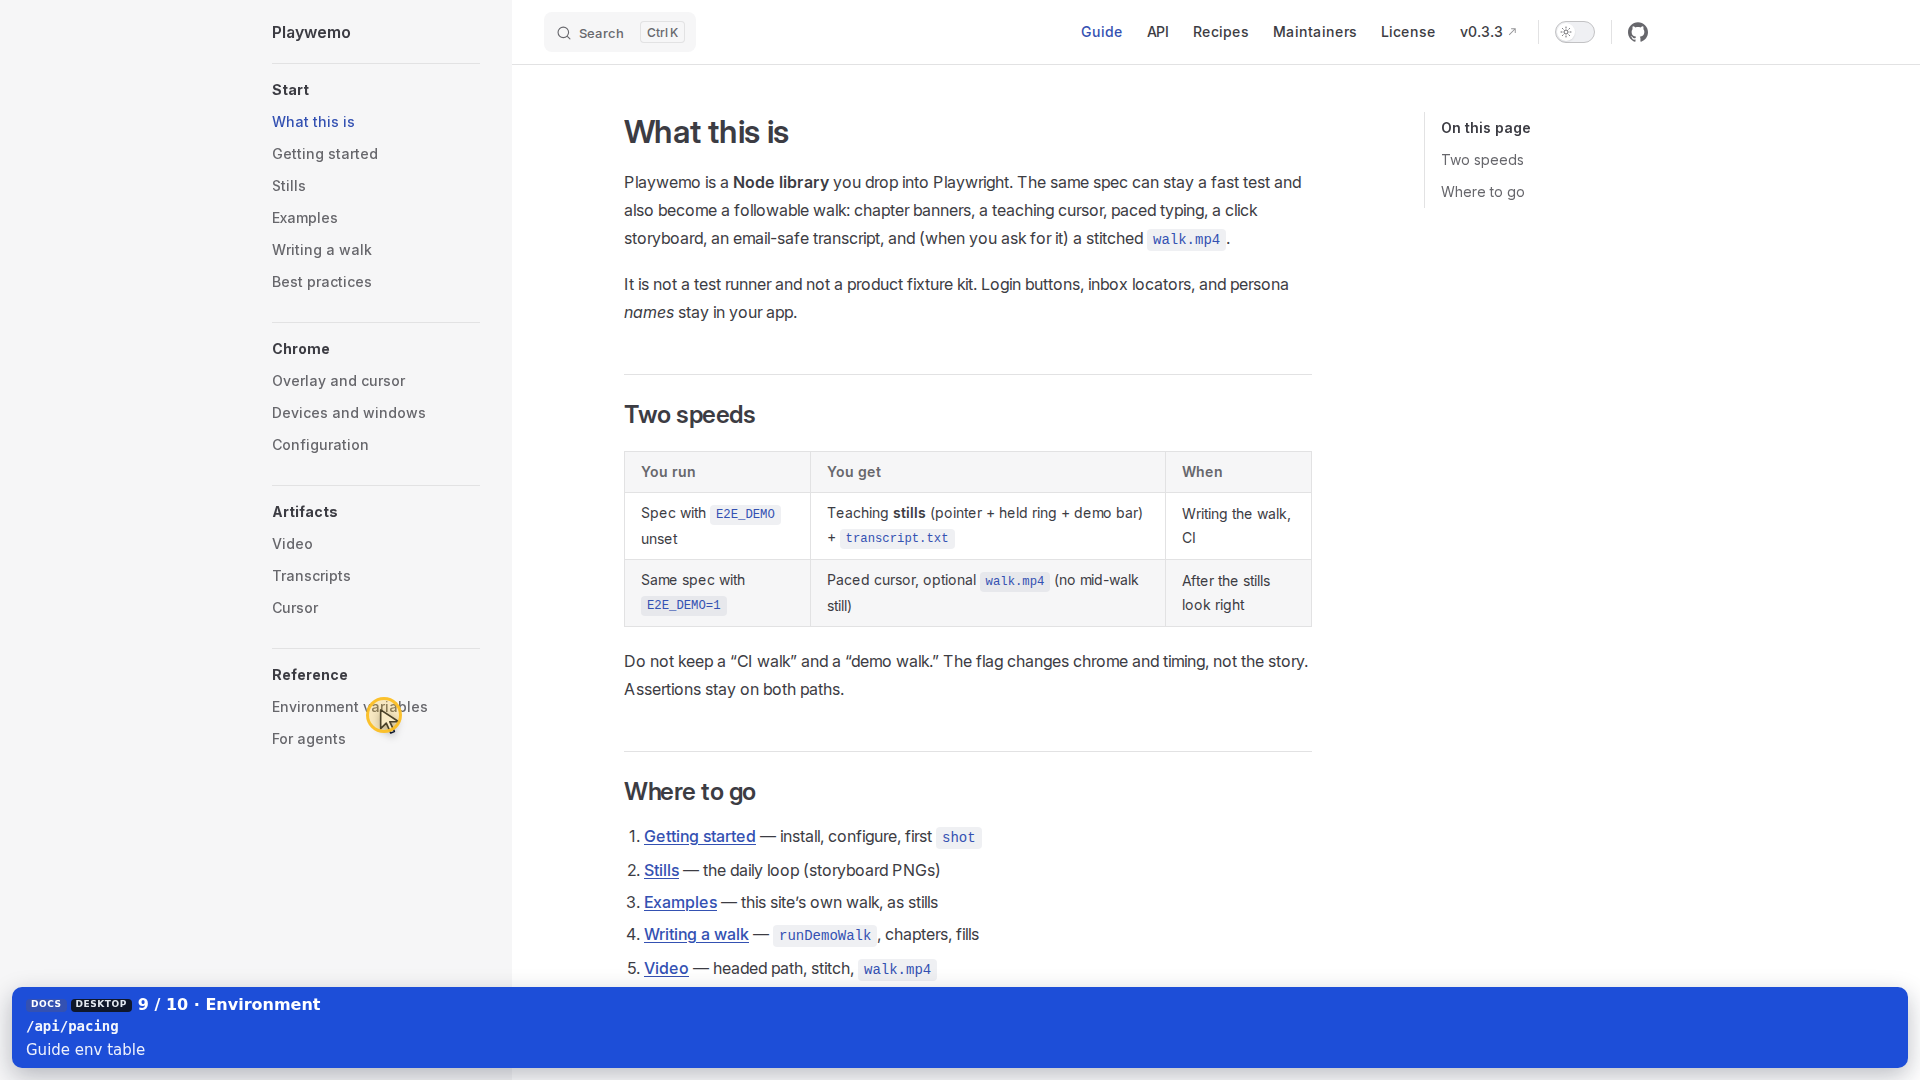Switch to the Recipes section
Image resolution: width=1920 pixels, height=1080 pixels.
1220,32
